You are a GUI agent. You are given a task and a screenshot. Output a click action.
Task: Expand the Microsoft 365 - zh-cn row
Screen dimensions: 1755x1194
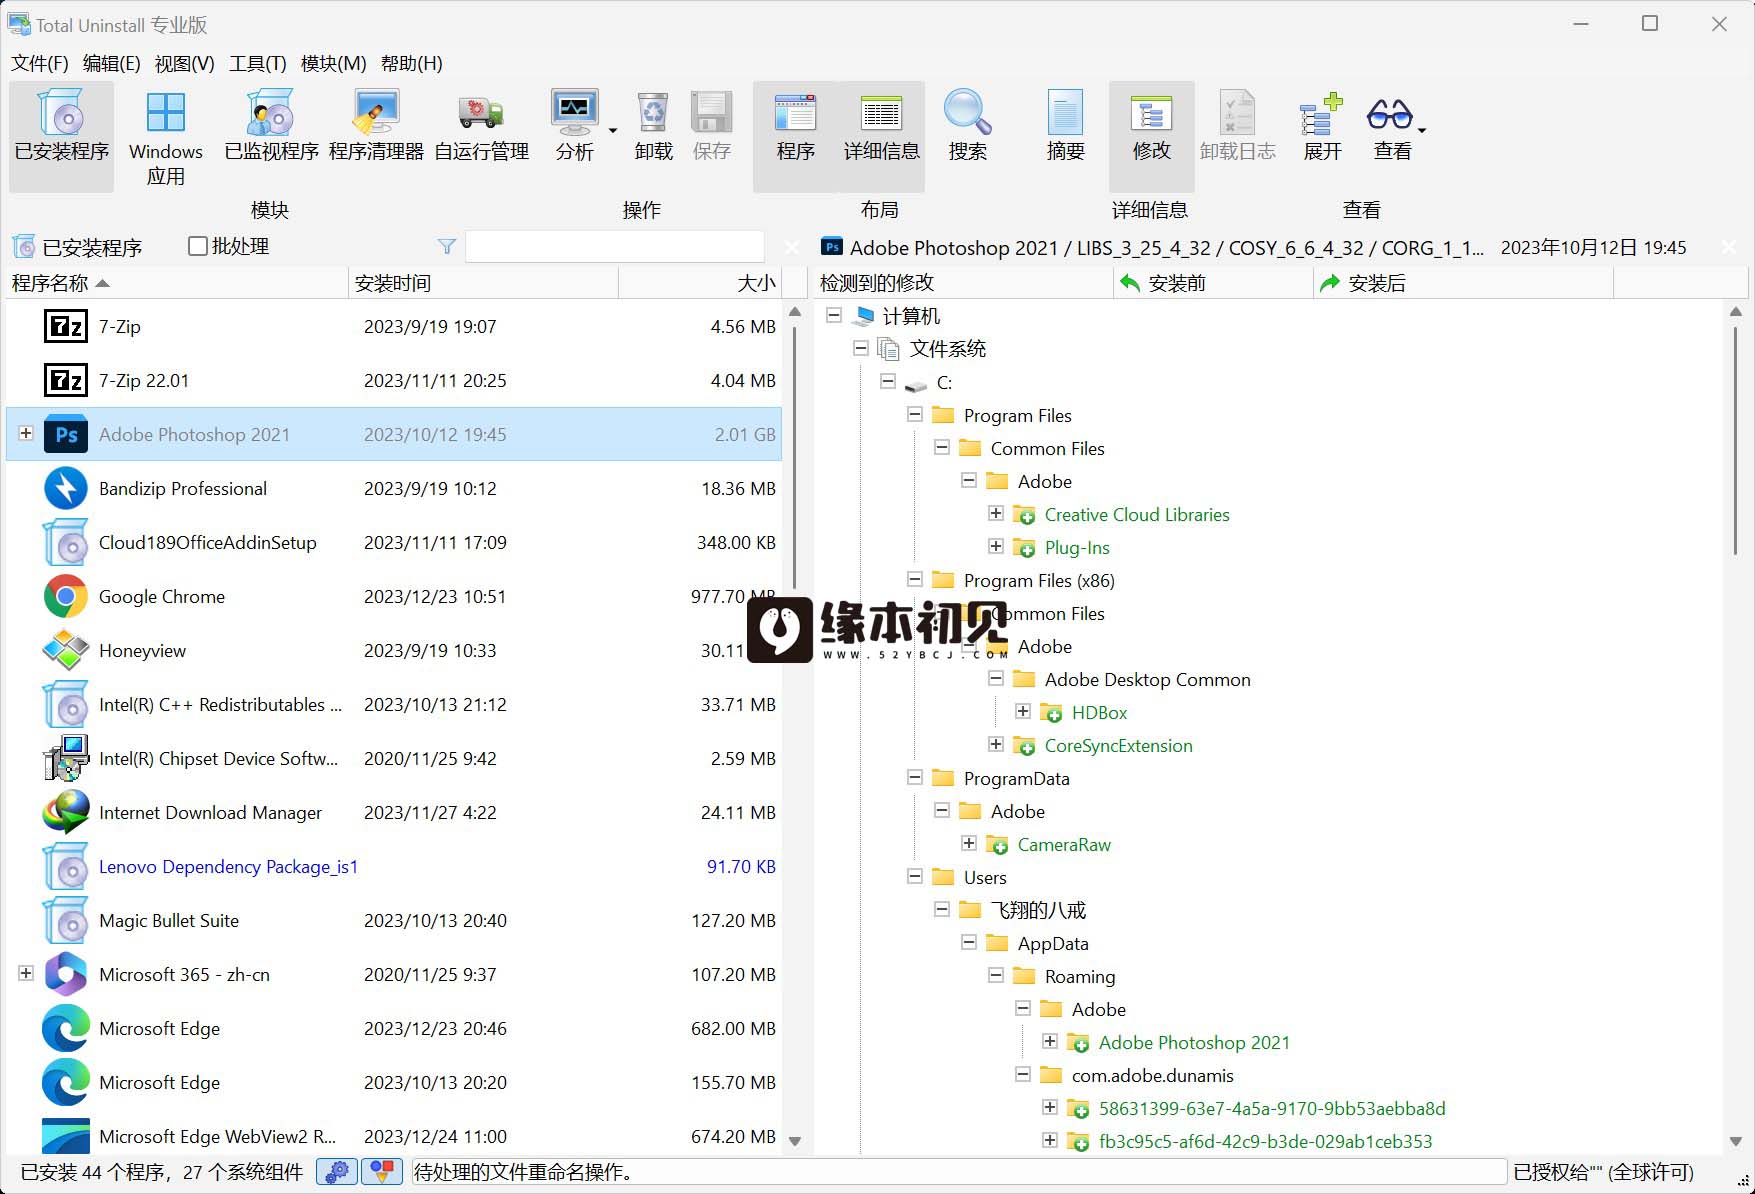coord(26,973)
